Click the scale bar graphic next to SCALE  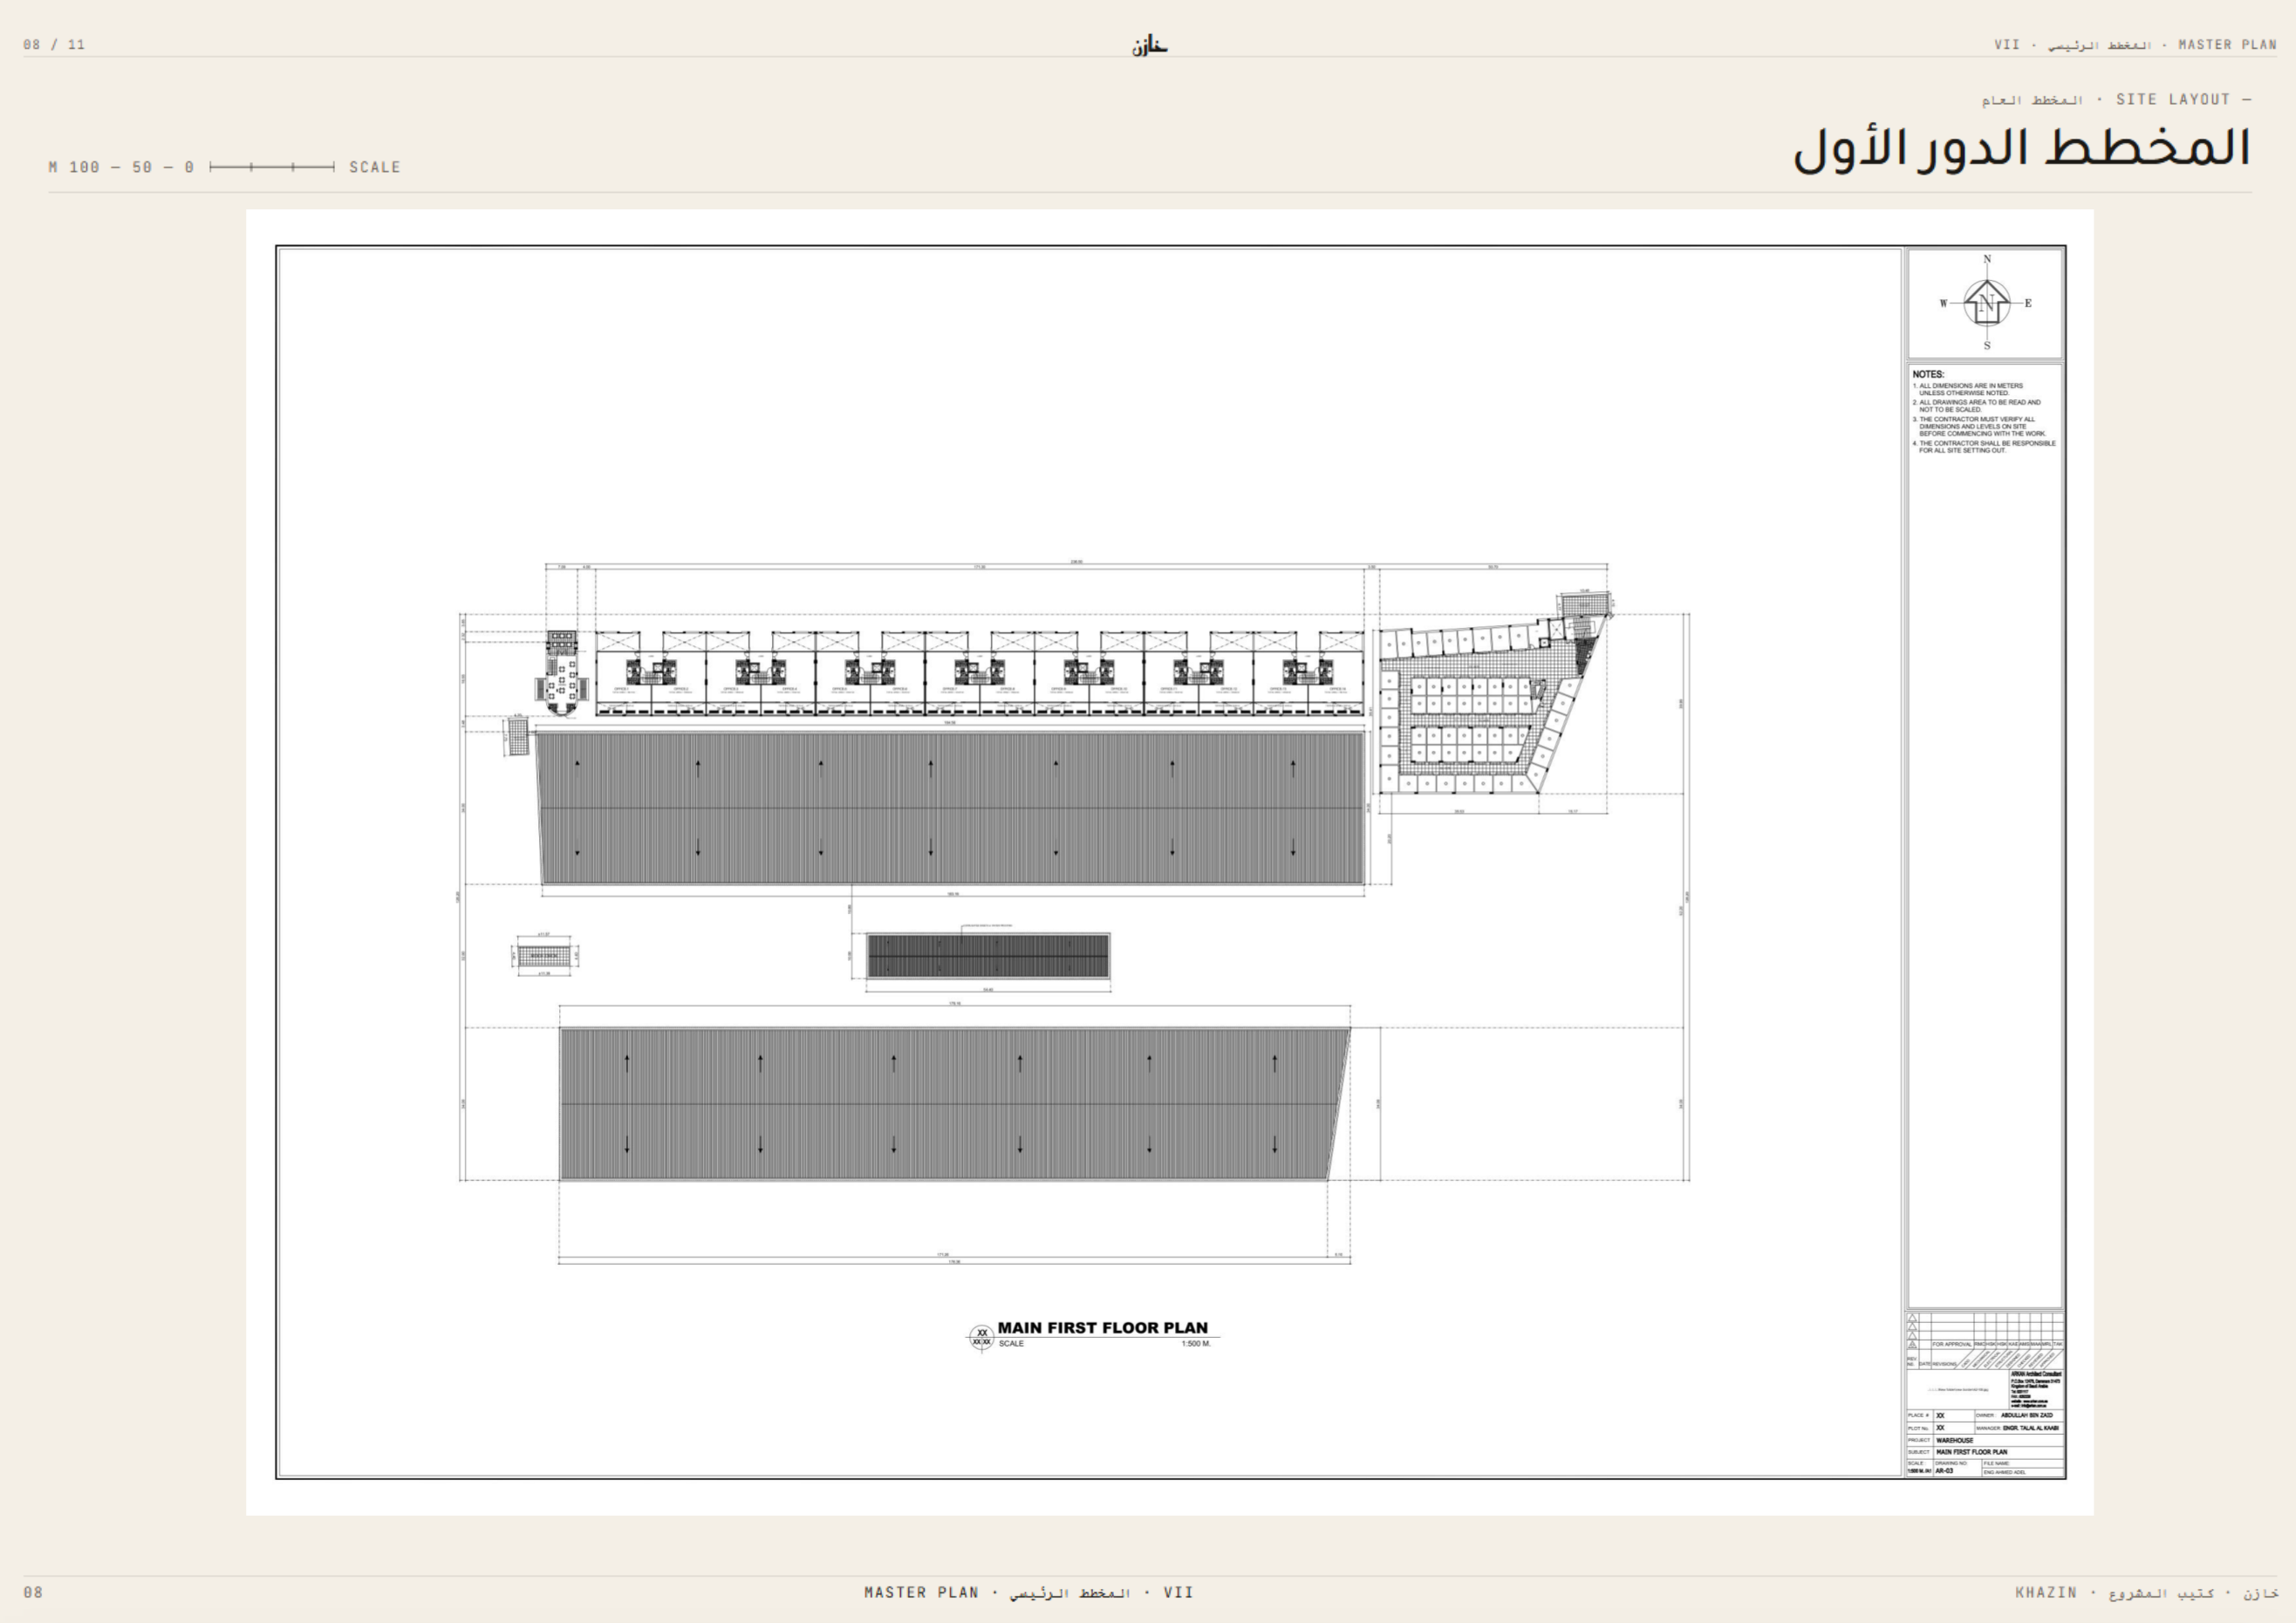click(272, 167)
